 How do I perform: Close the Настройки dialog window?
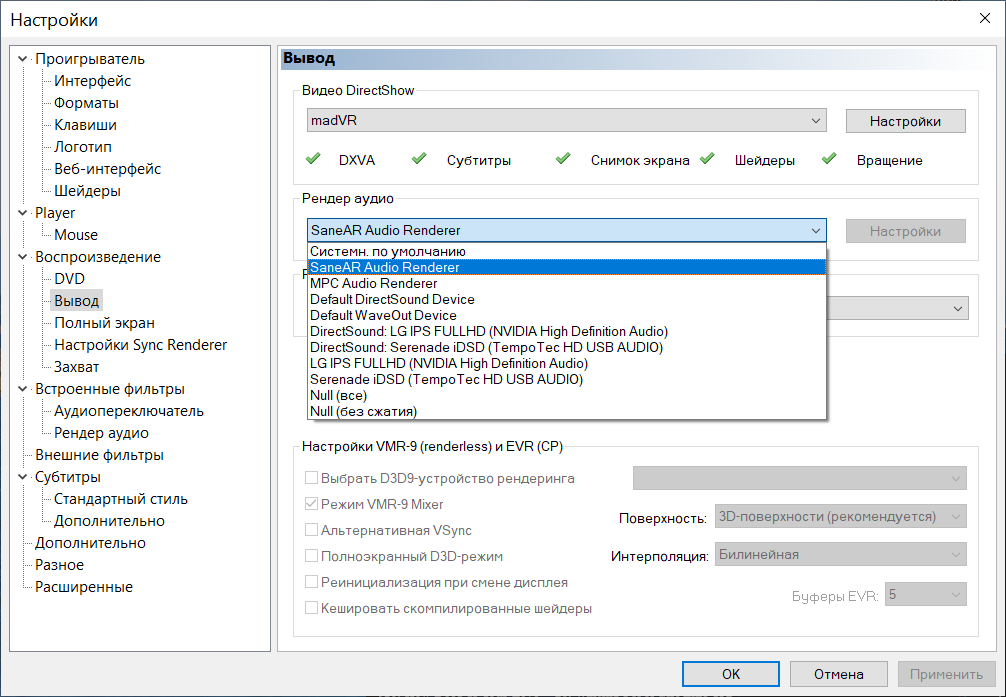tap(985, 20)
